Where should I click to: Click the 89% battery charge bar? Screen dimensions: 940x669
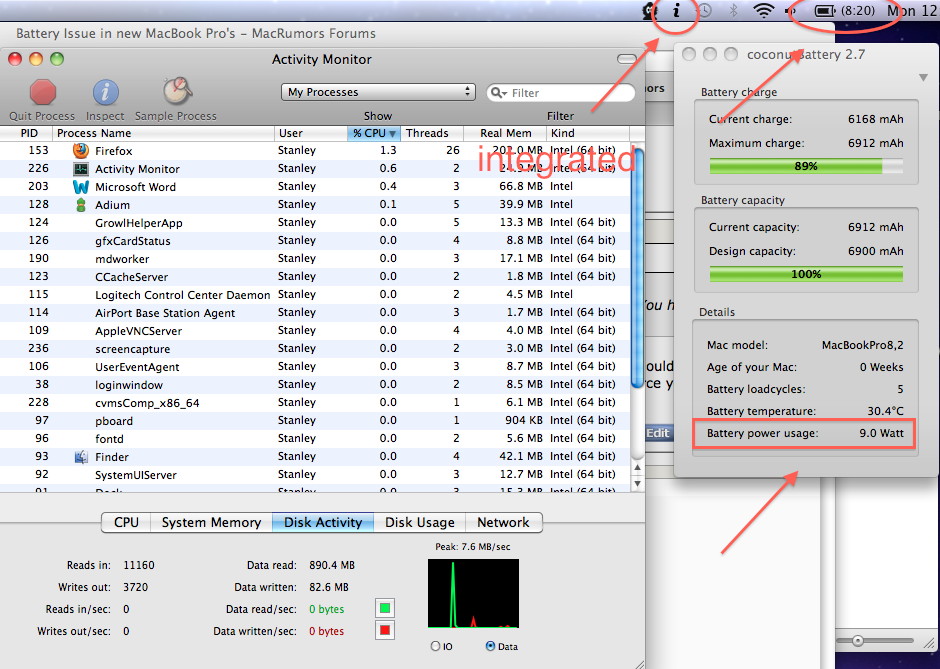click(x=806, y=166)
